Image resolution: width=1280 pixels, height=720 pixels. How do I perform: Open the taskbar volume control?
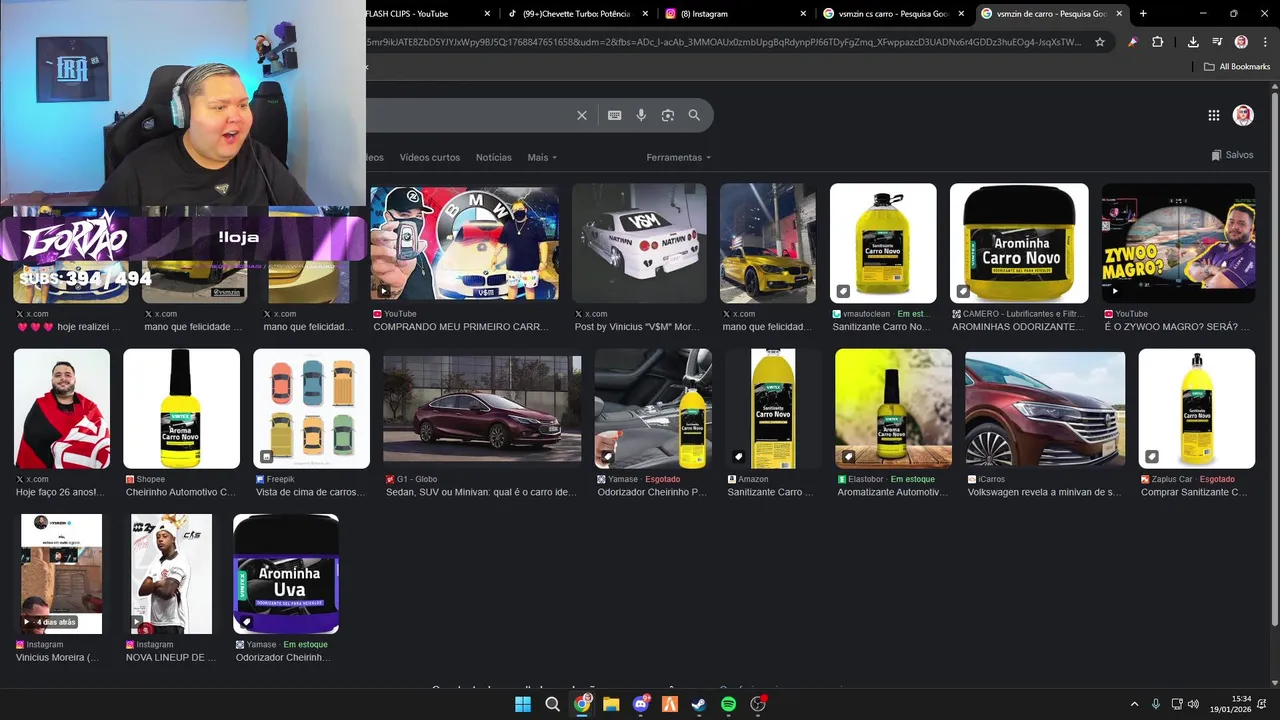point(1193,704)
